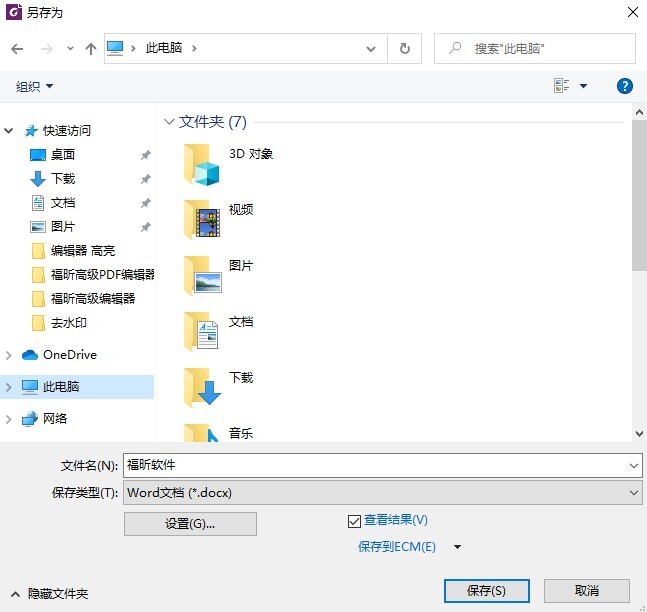The width and height of the screenshot is (647, 612).
Task: Click the back navigation arrow
Action: click(x=17, y=49)
